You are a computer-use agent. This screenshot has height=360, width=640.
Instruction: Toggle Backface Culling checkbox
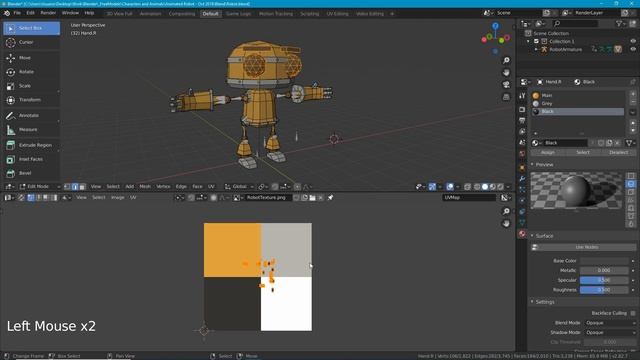tap(633, 313)
